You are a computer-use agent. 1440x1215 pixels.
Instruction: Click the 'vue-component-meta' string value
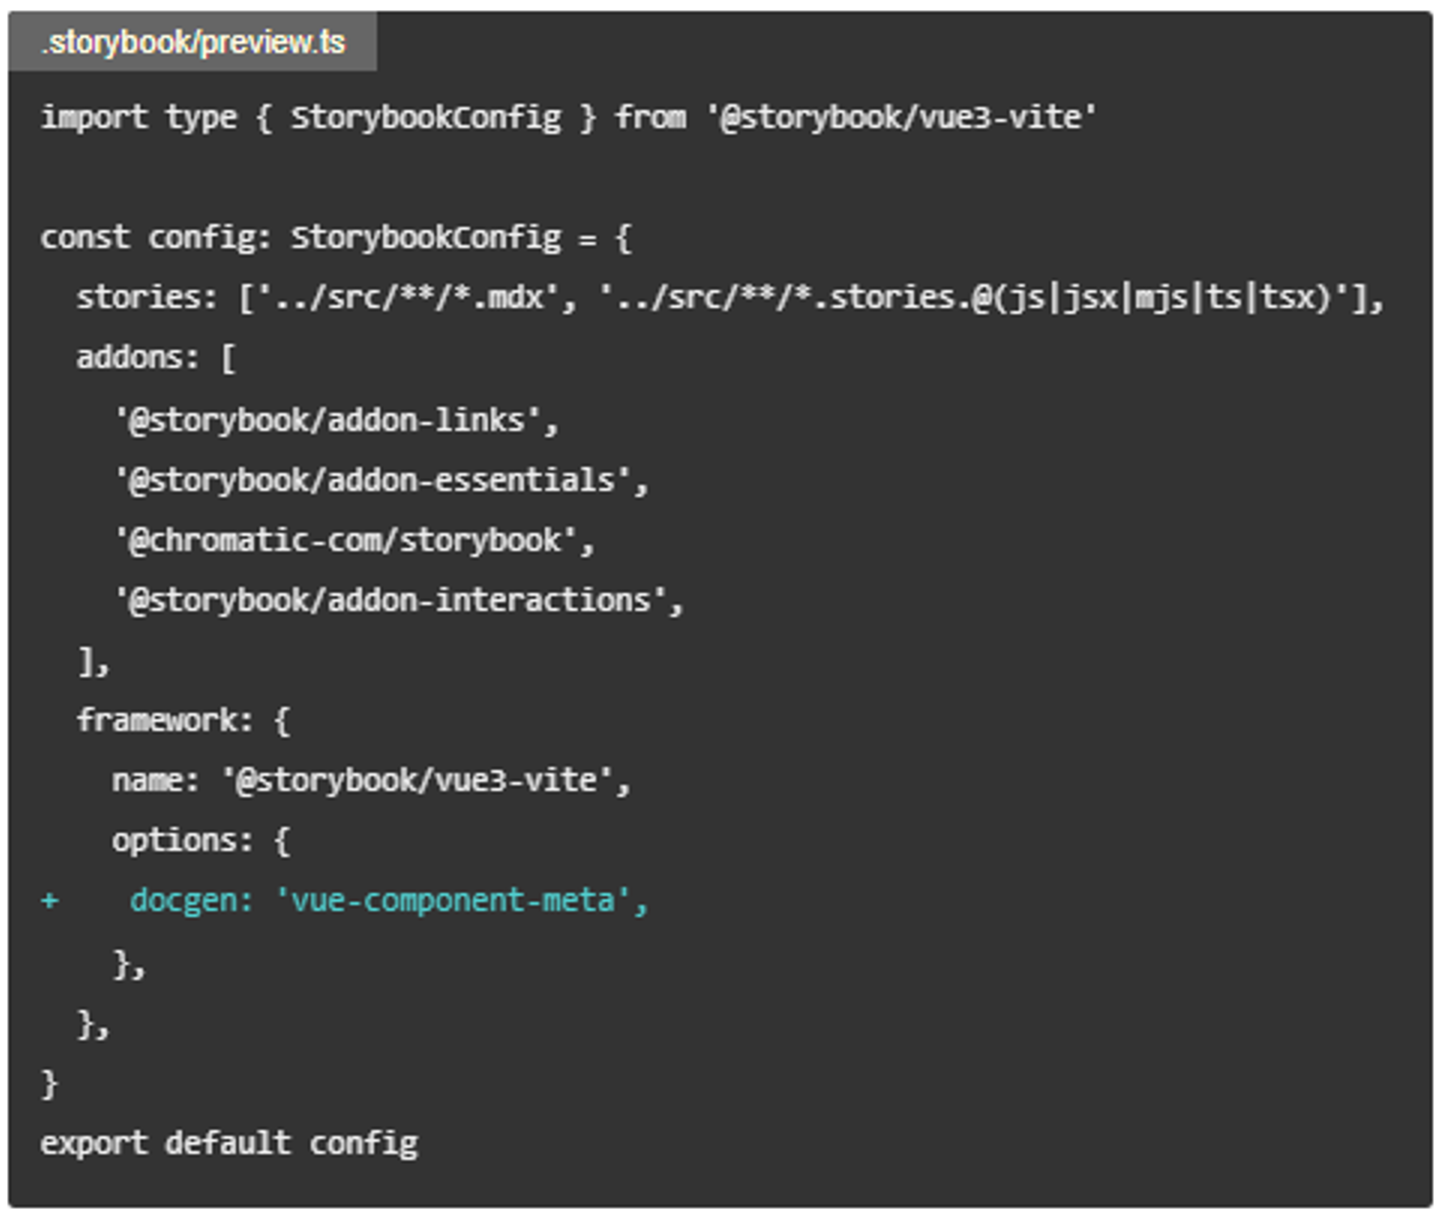pos(454,901)
